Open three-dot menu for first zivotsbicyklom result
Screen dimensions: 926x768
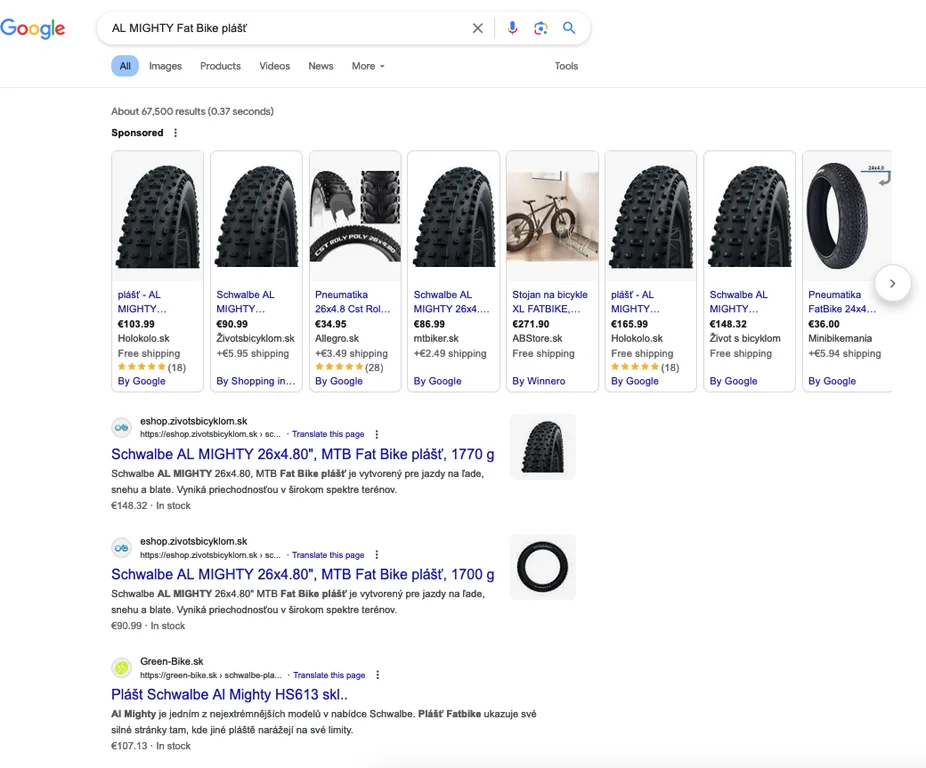point(377,434)
